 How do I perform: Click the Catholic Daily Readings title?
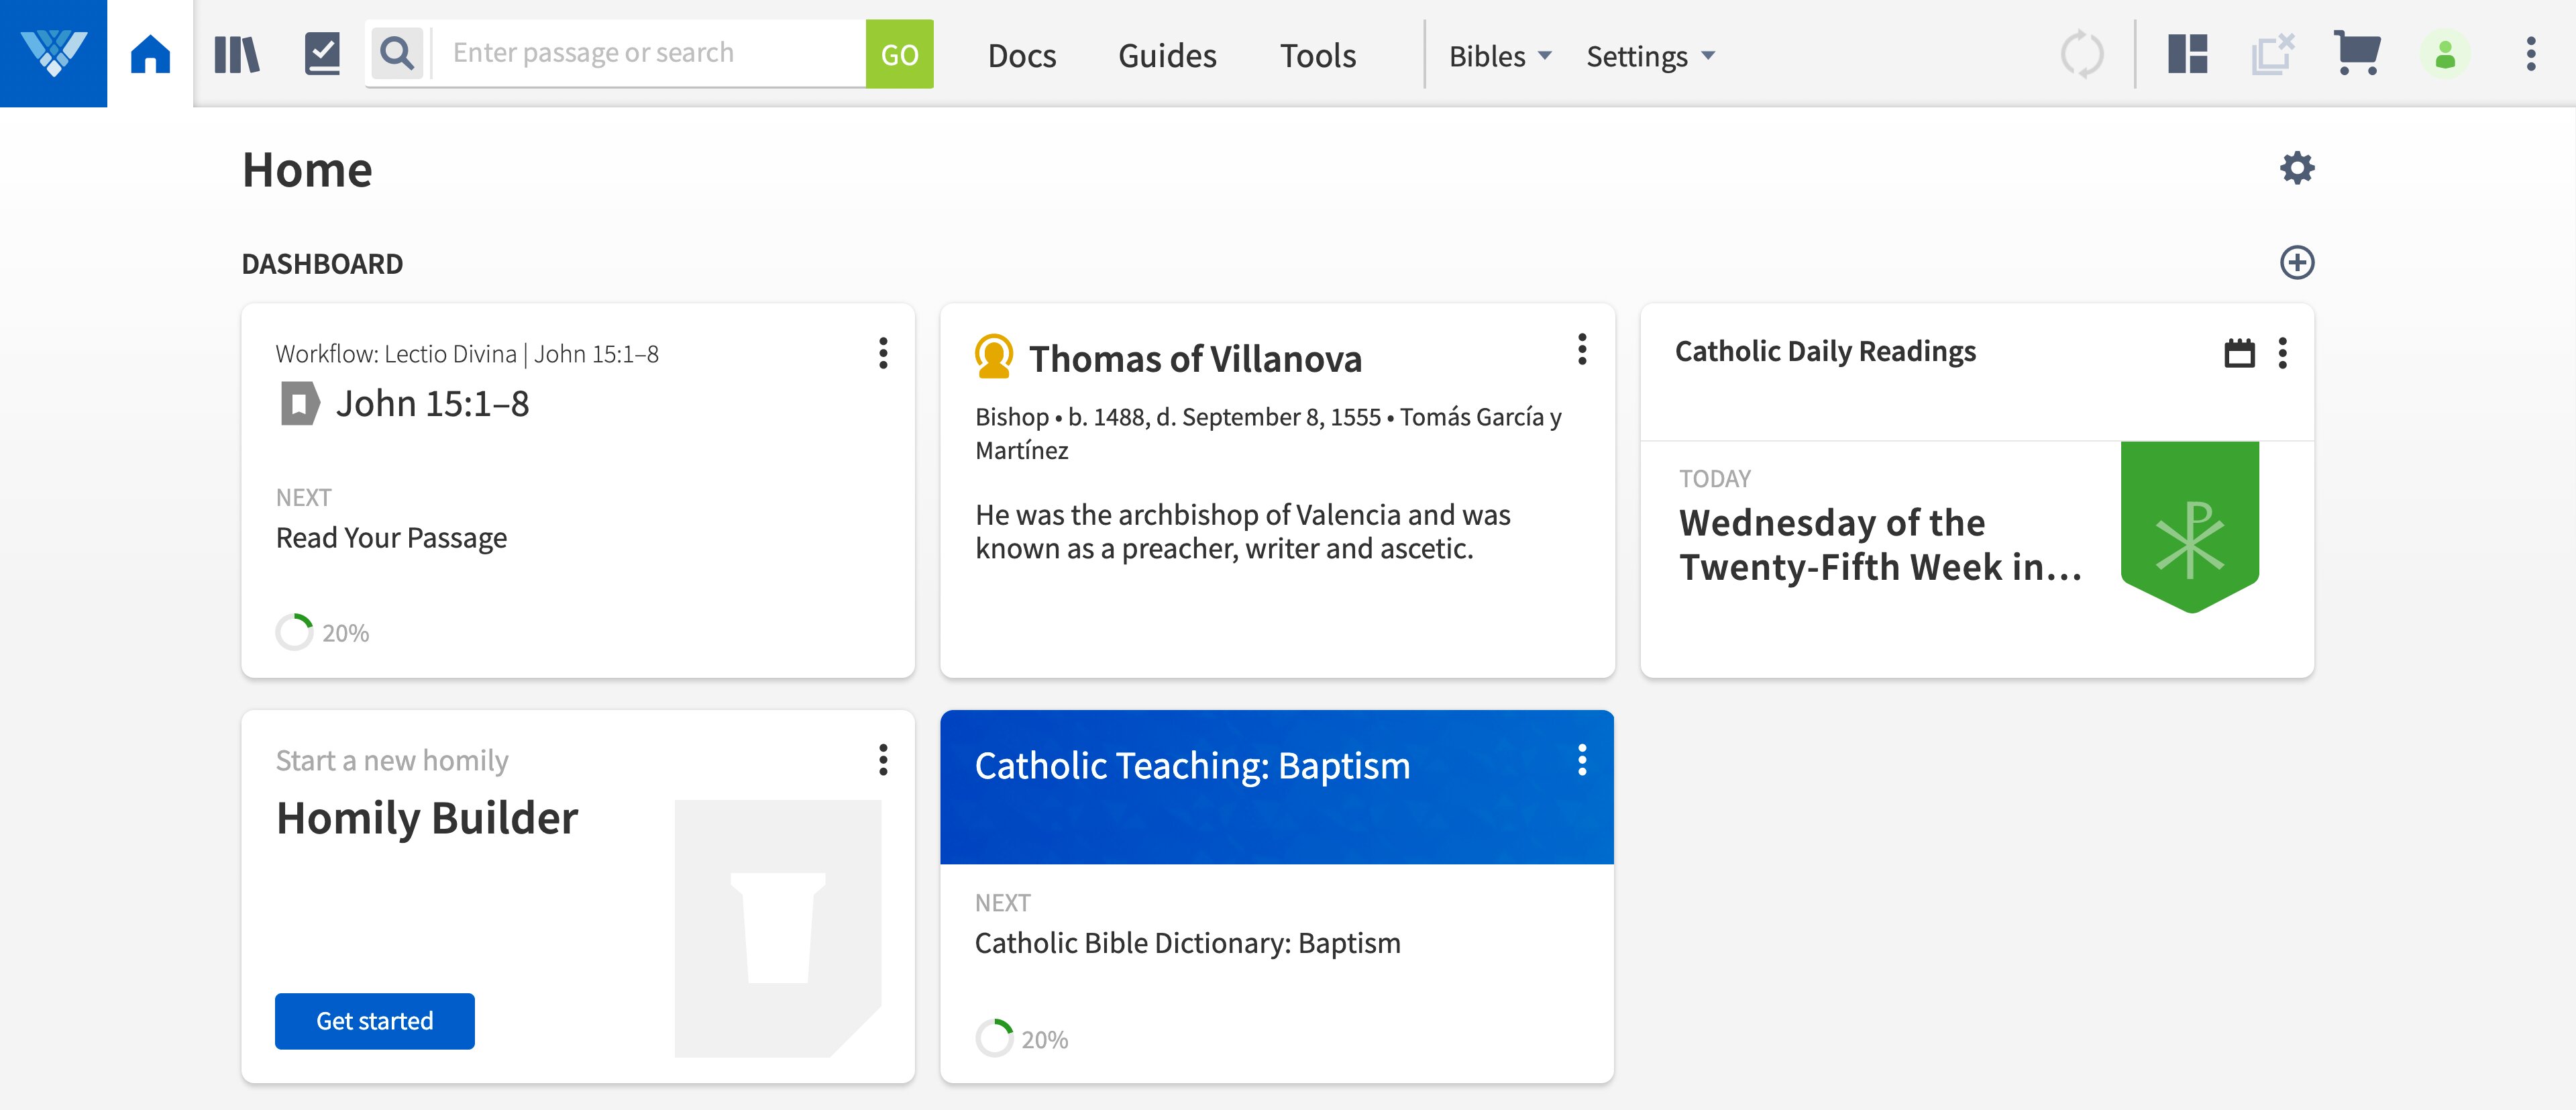pyautogui.click(x=1825, y=352)
